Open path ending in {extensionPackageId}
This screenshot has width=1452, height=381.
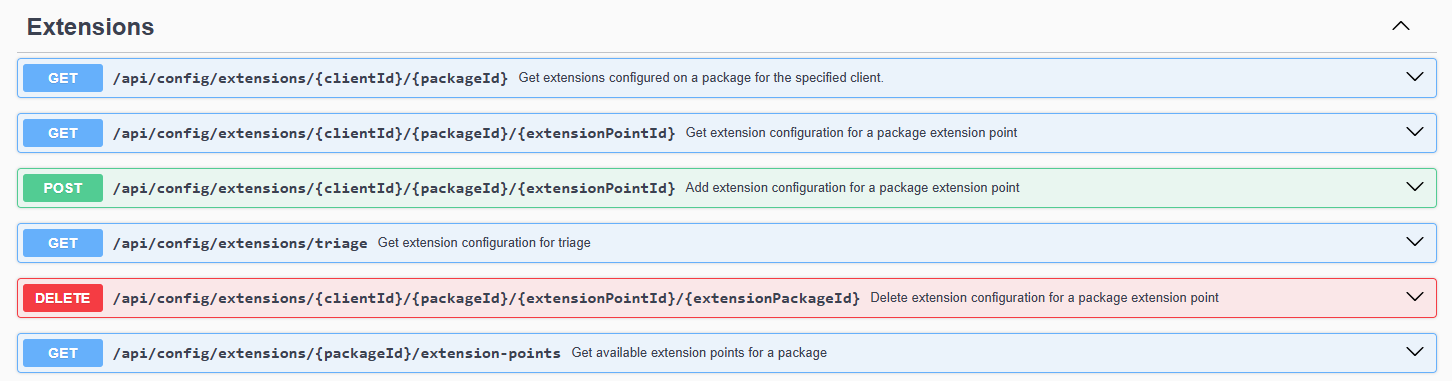click(x=487, y=298)
